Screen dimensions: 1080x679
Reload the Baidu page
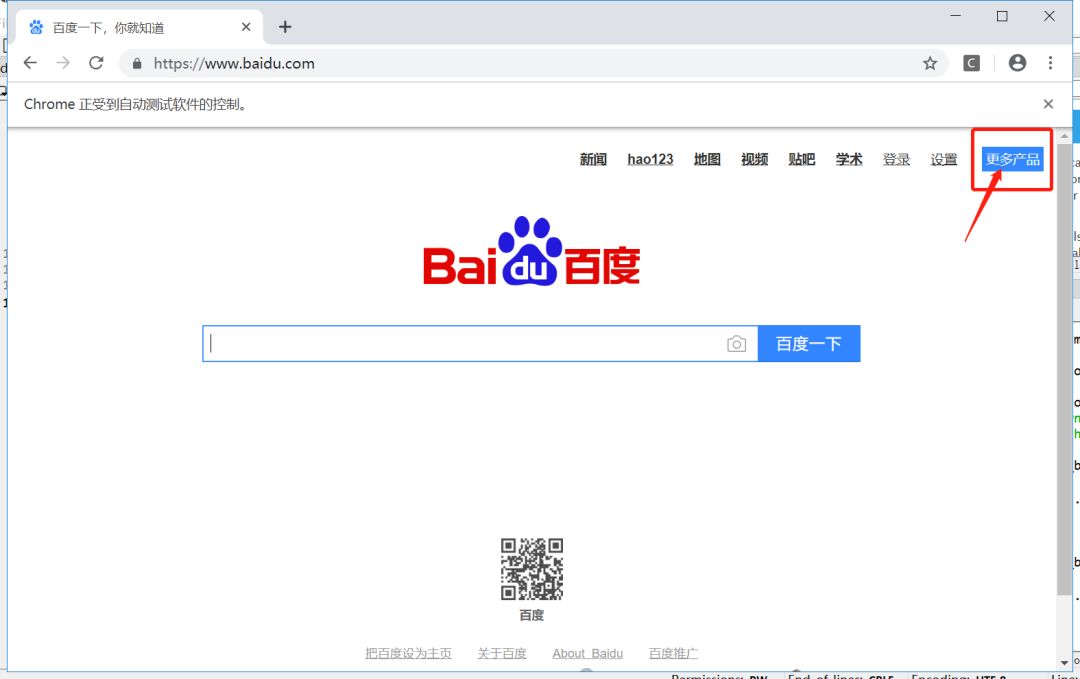click(x=96, y=63)
